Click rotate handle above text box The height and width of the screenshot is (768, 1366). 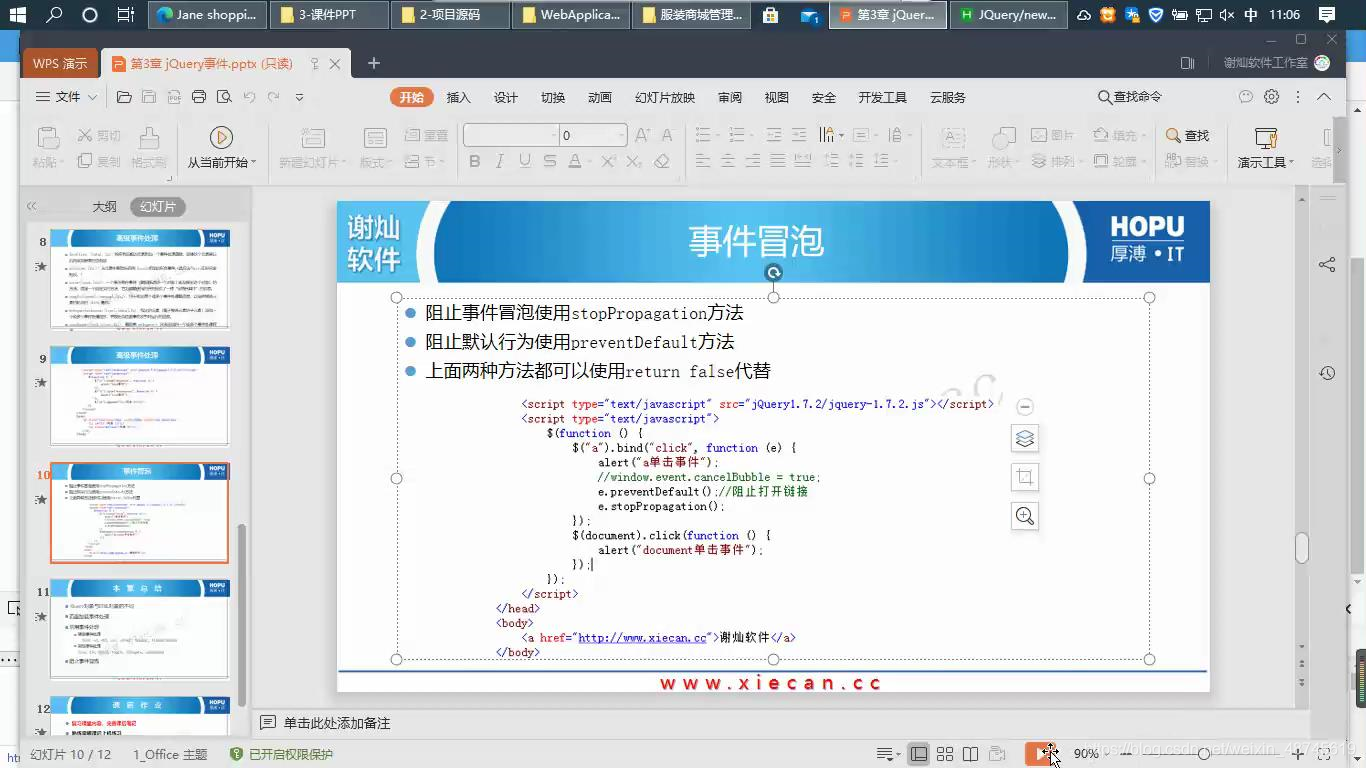(773, 272)
